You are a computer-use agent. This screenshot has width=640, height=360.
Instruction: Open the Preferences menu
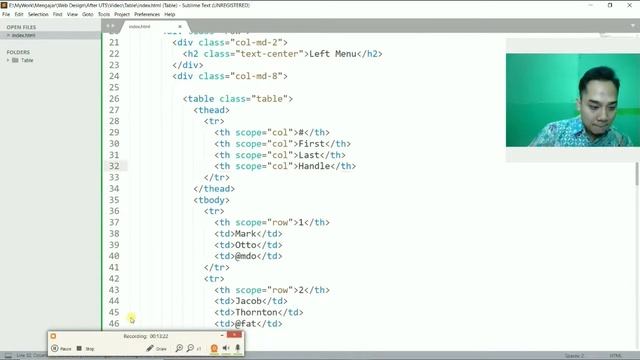coord(147,14)
